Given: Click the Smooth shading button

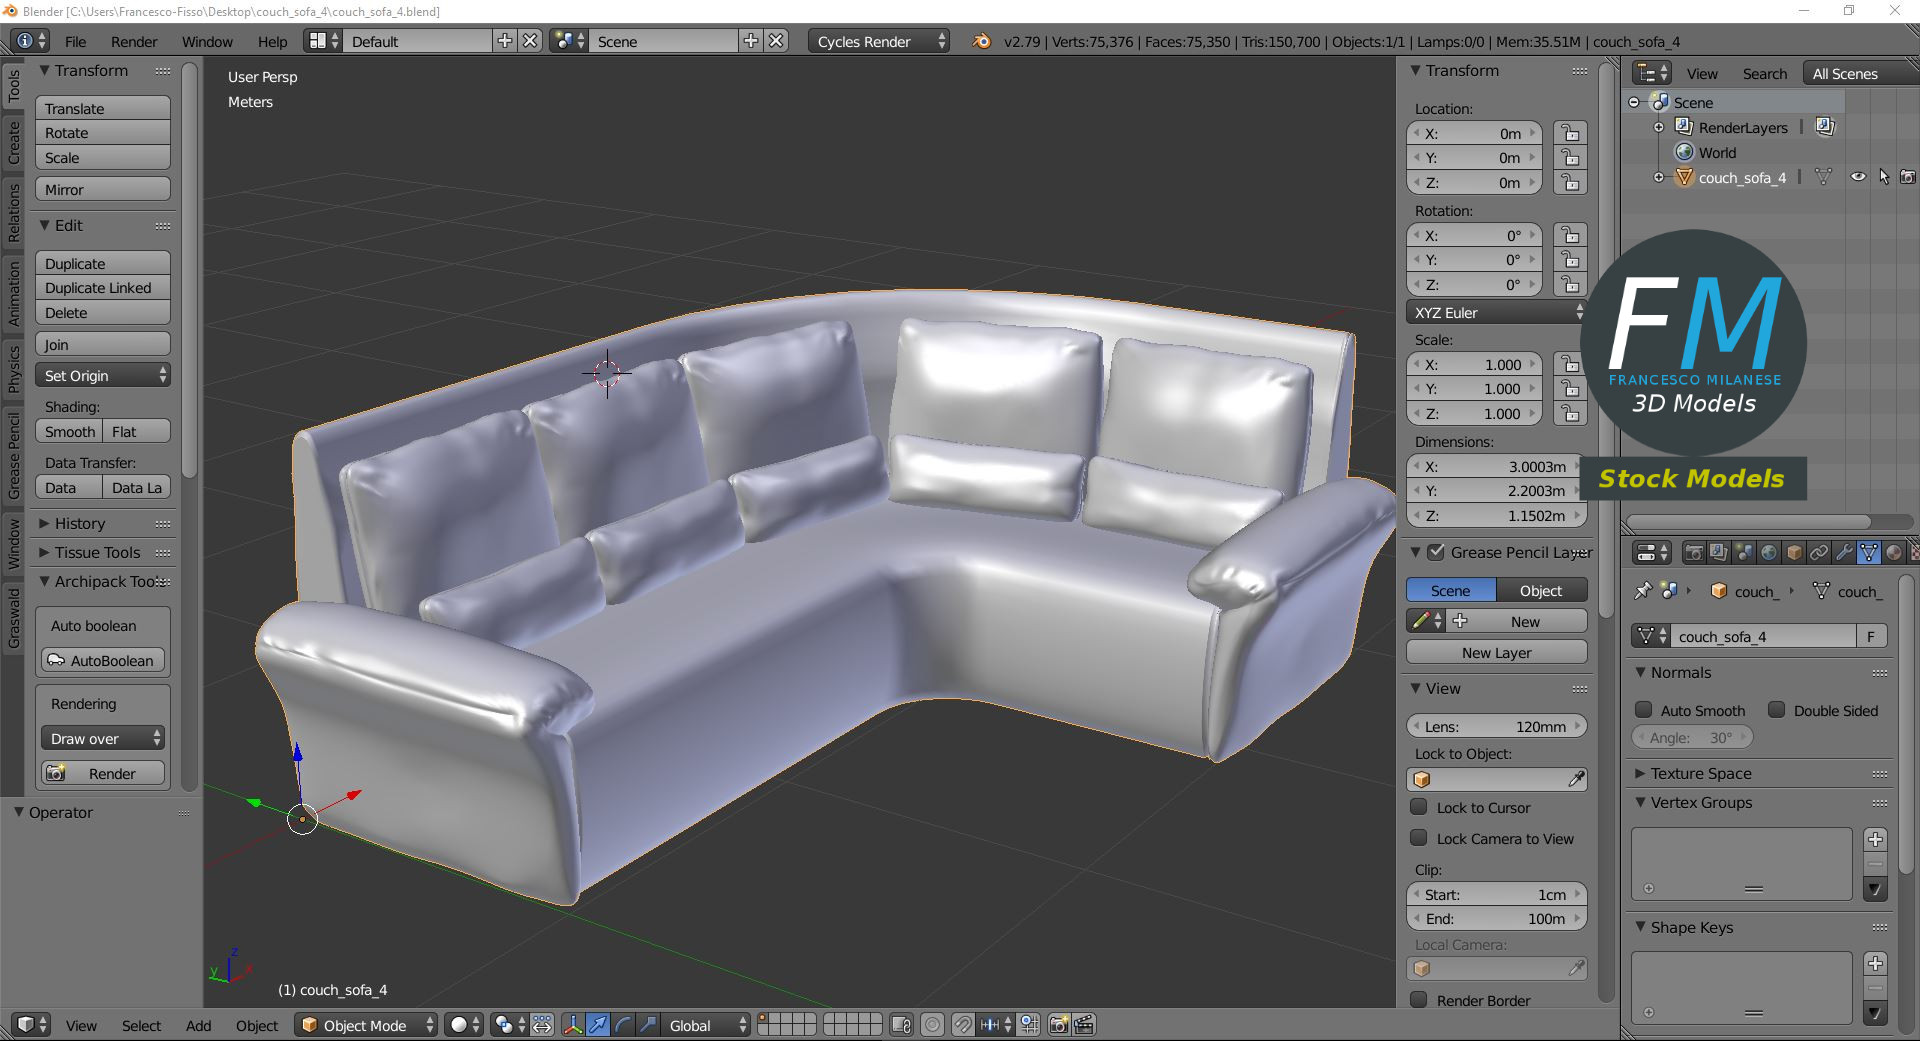Looking at the screenshot, I should click(x=69, y=432).
